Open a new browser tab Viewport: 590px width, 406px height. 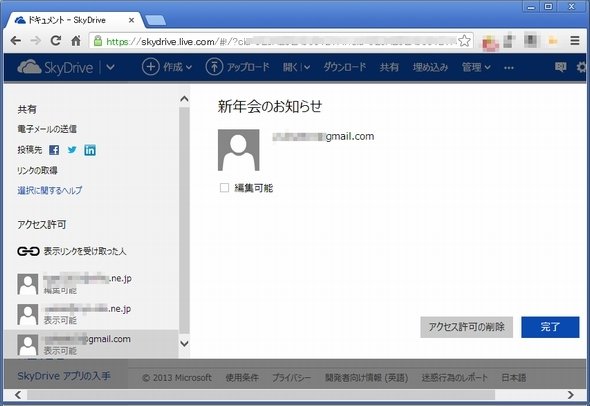(155, 21)
